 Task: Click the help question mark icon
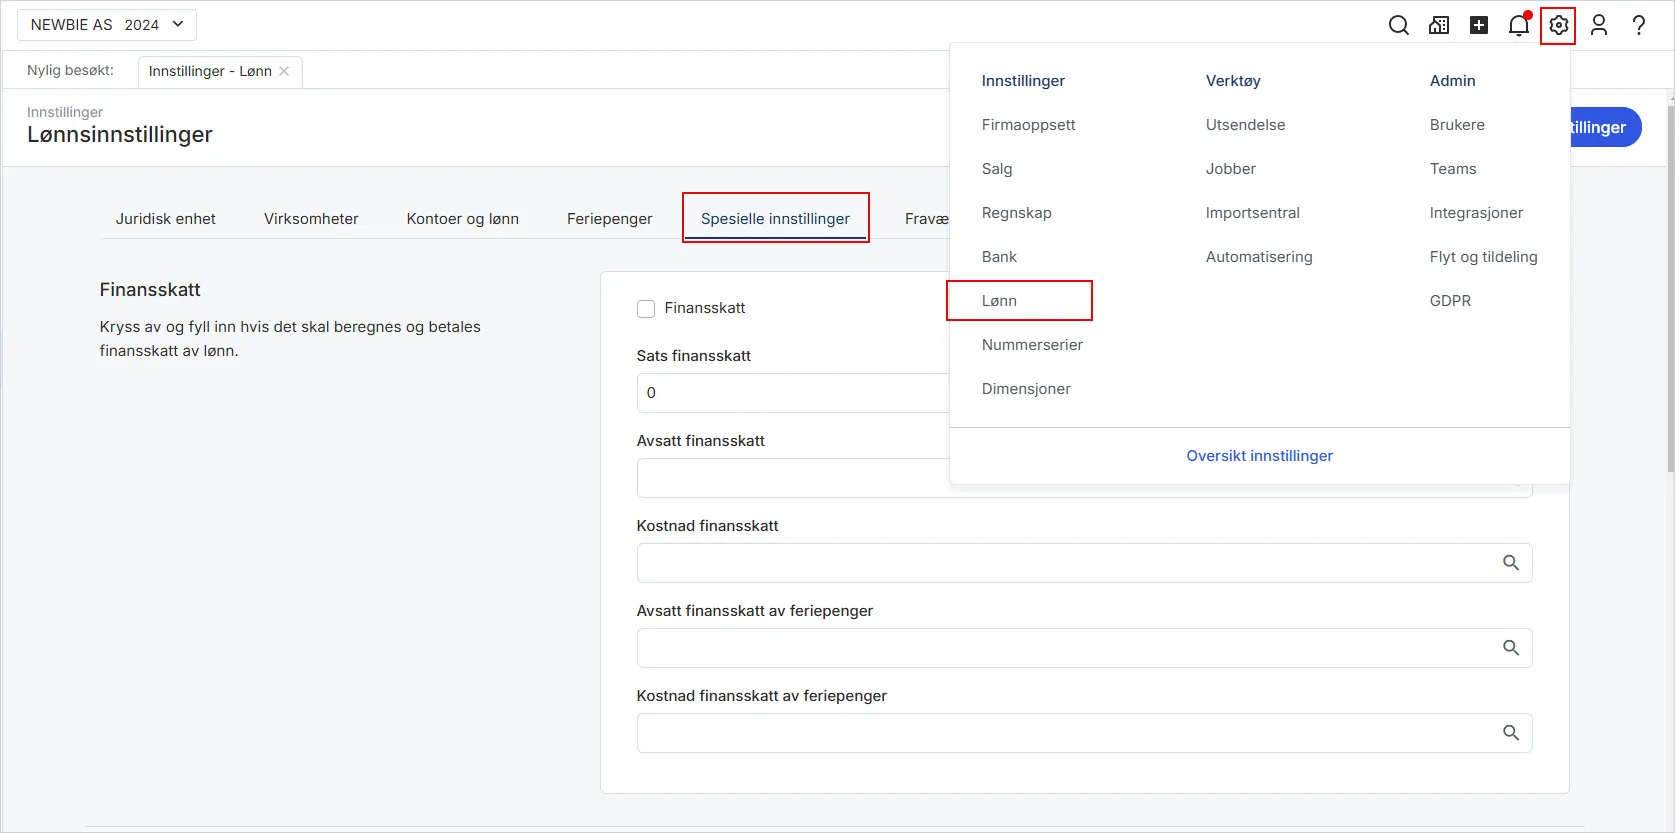point(1639,26)
